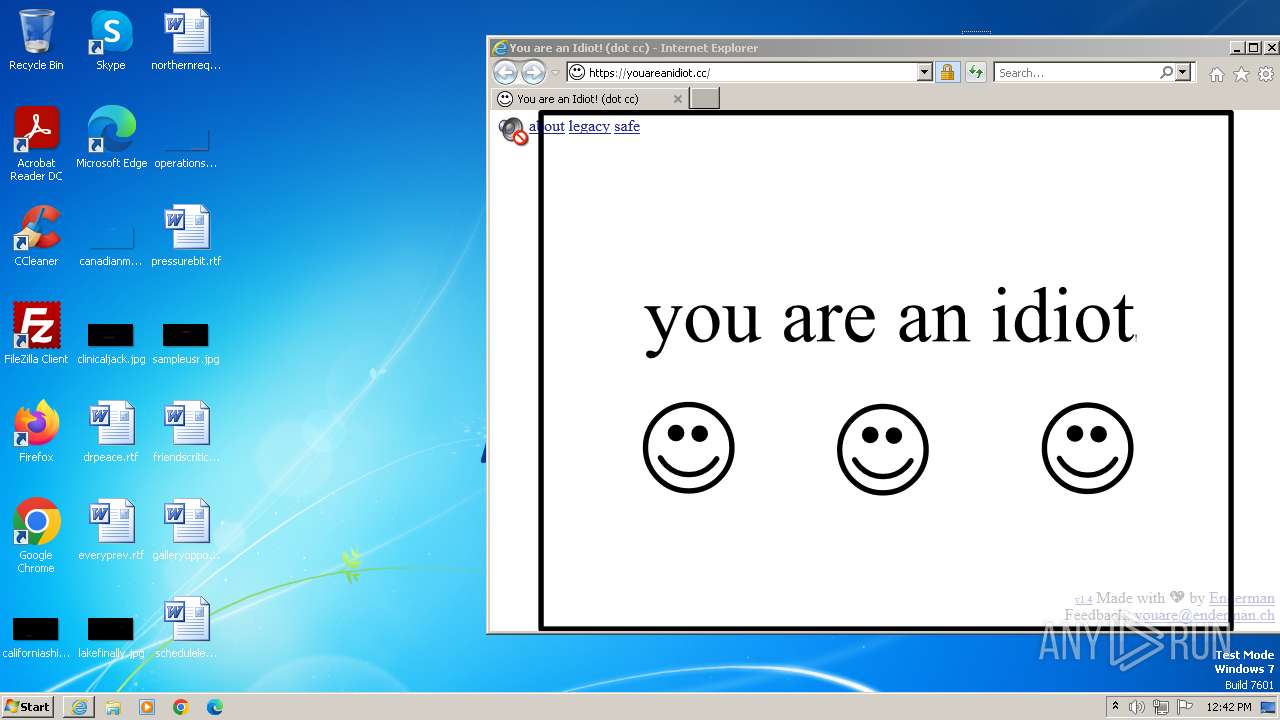Launch Microsoft Edge desktop shortcut
The image size is (1280, 720).
[111, 138]
